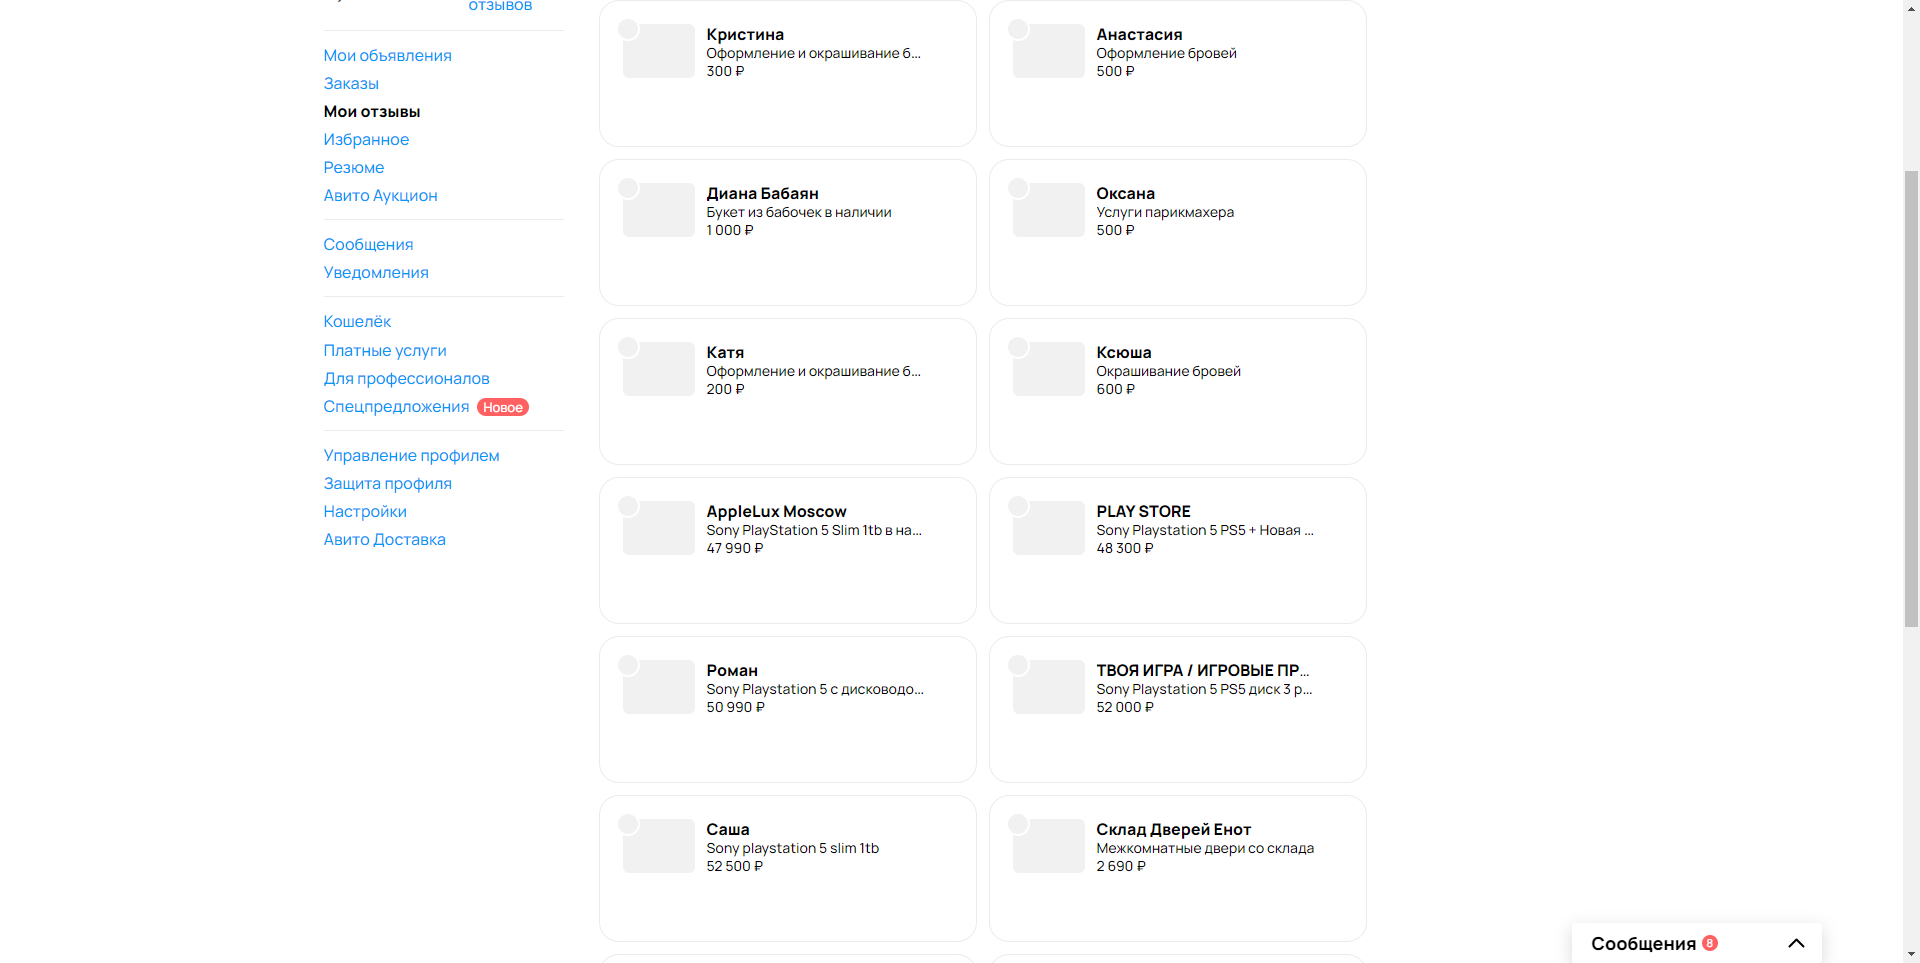This screenshot has width=1920, height=963.
Task: Click ТВОЯ ИГРА listing thumbnail
Action: point(1048,687)
